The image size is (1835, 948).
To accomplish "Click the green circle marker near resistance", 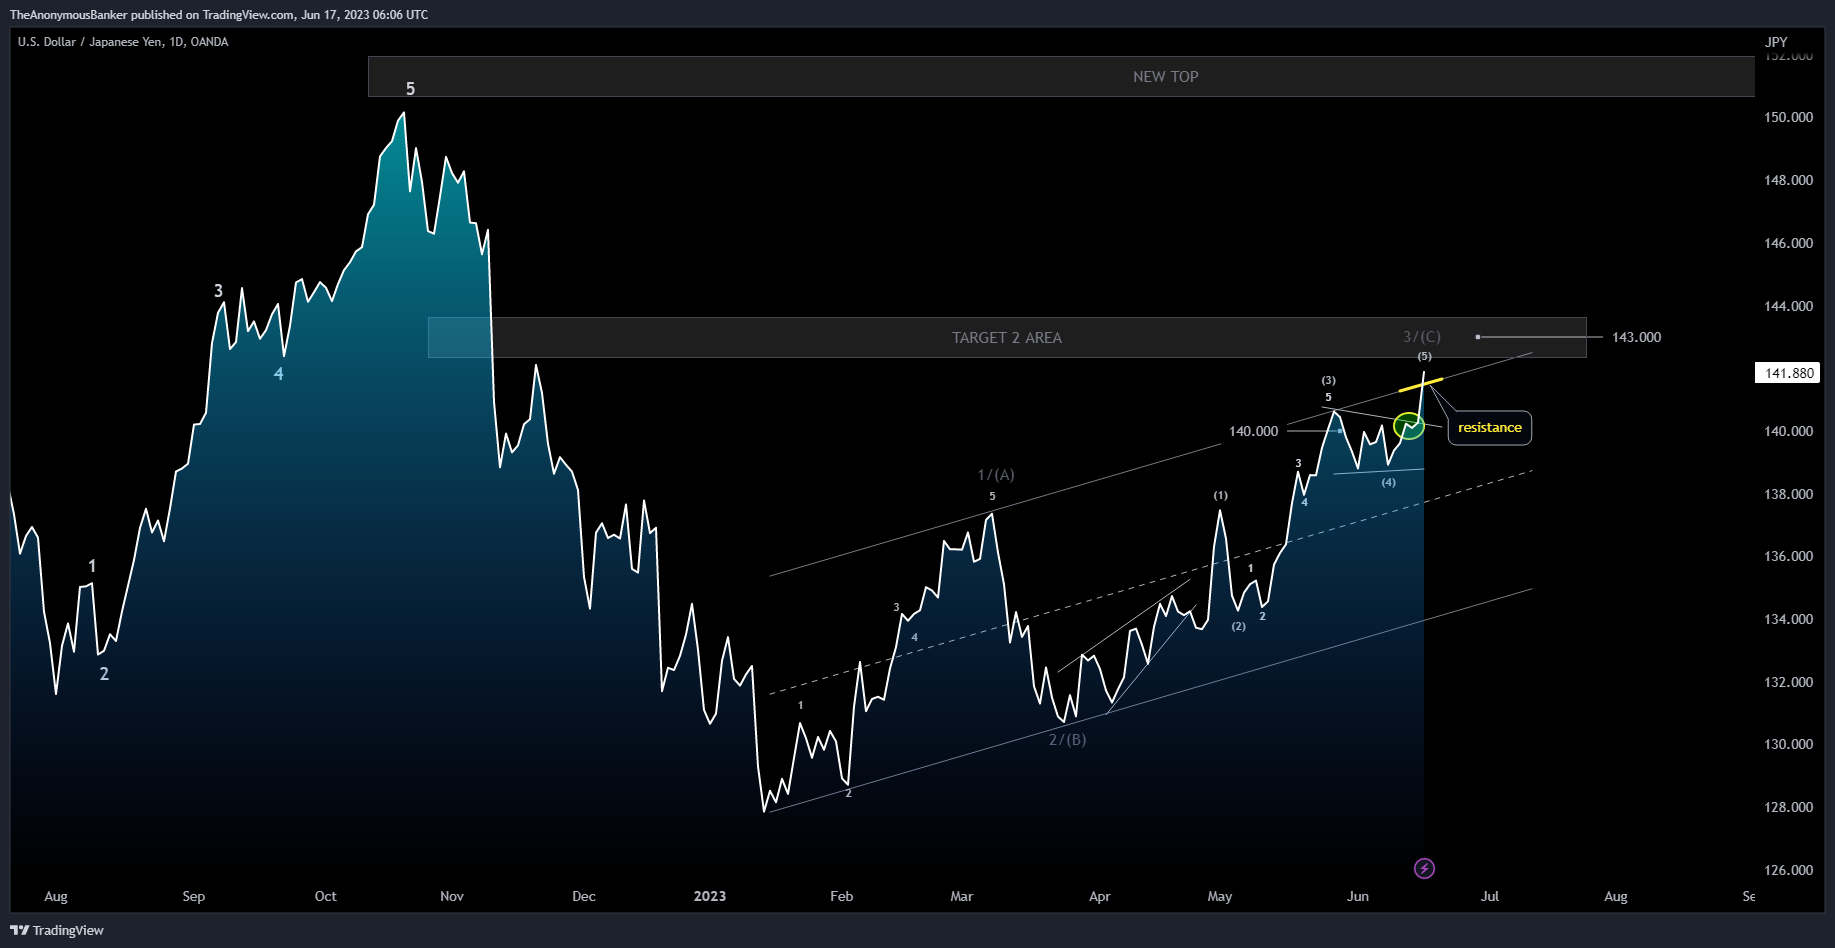I will coord(1409,427).
